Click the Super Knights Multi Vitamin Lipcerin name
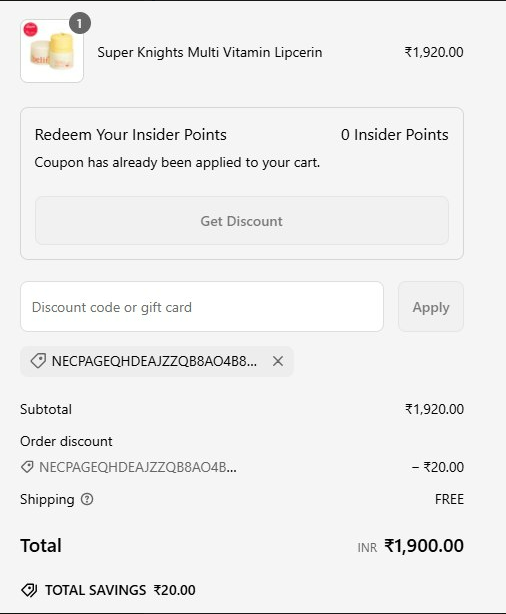 tap(210, 52)
